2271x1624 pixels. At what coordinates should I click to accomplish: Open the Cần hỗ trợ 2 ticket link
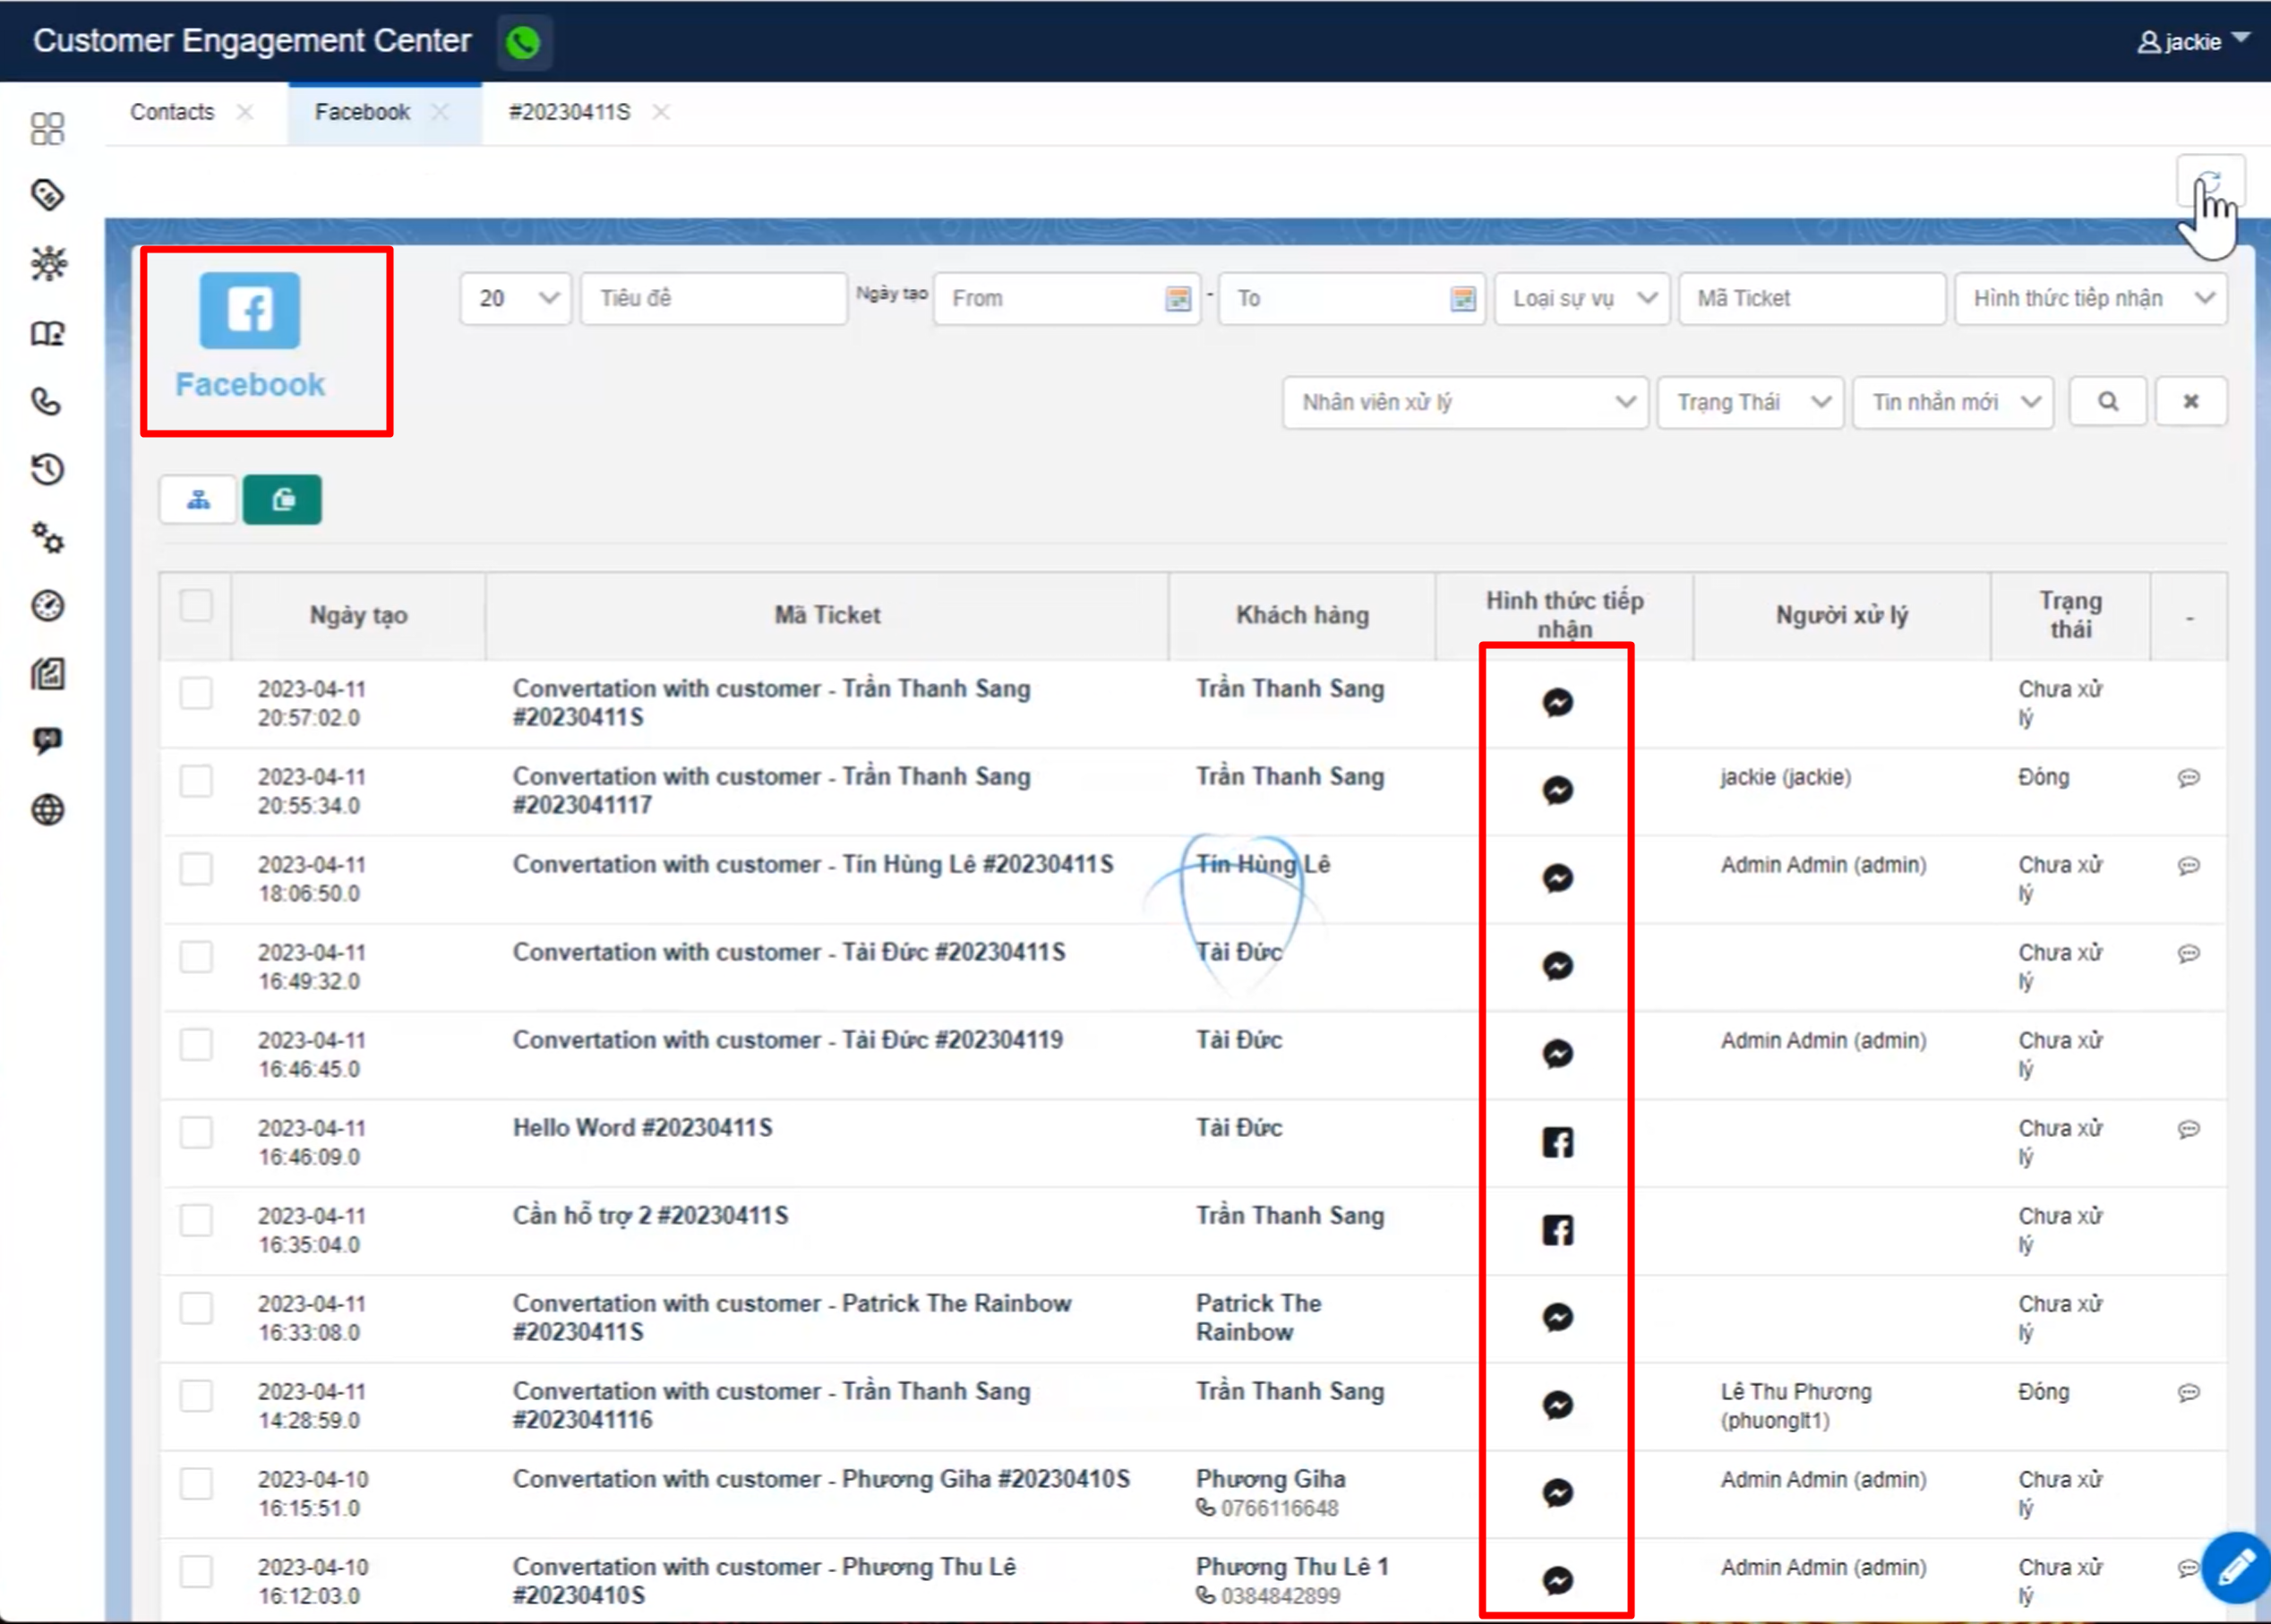(x=650, y=1216)
